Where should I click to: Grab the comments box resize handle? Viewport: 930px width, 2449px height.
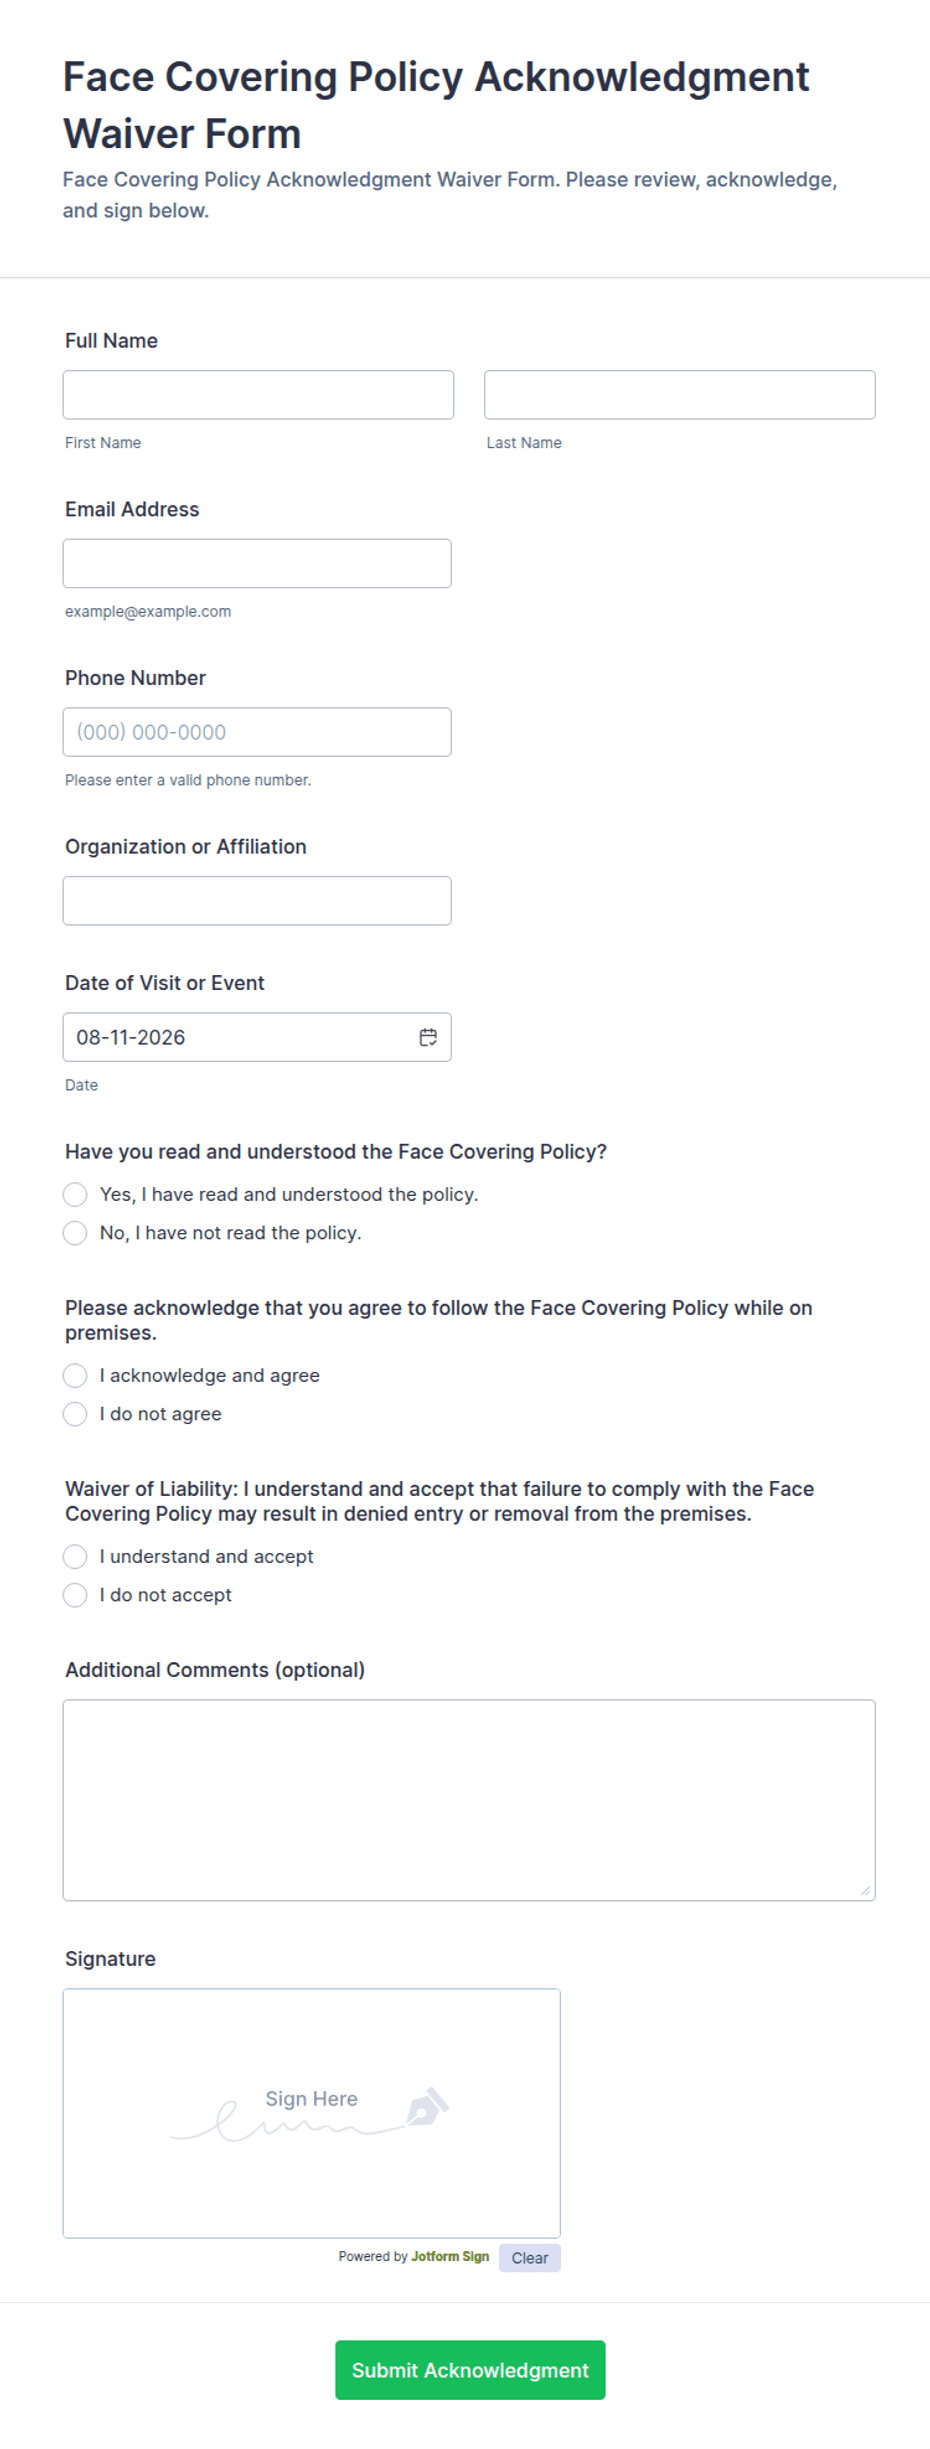tap(866, 1891)
